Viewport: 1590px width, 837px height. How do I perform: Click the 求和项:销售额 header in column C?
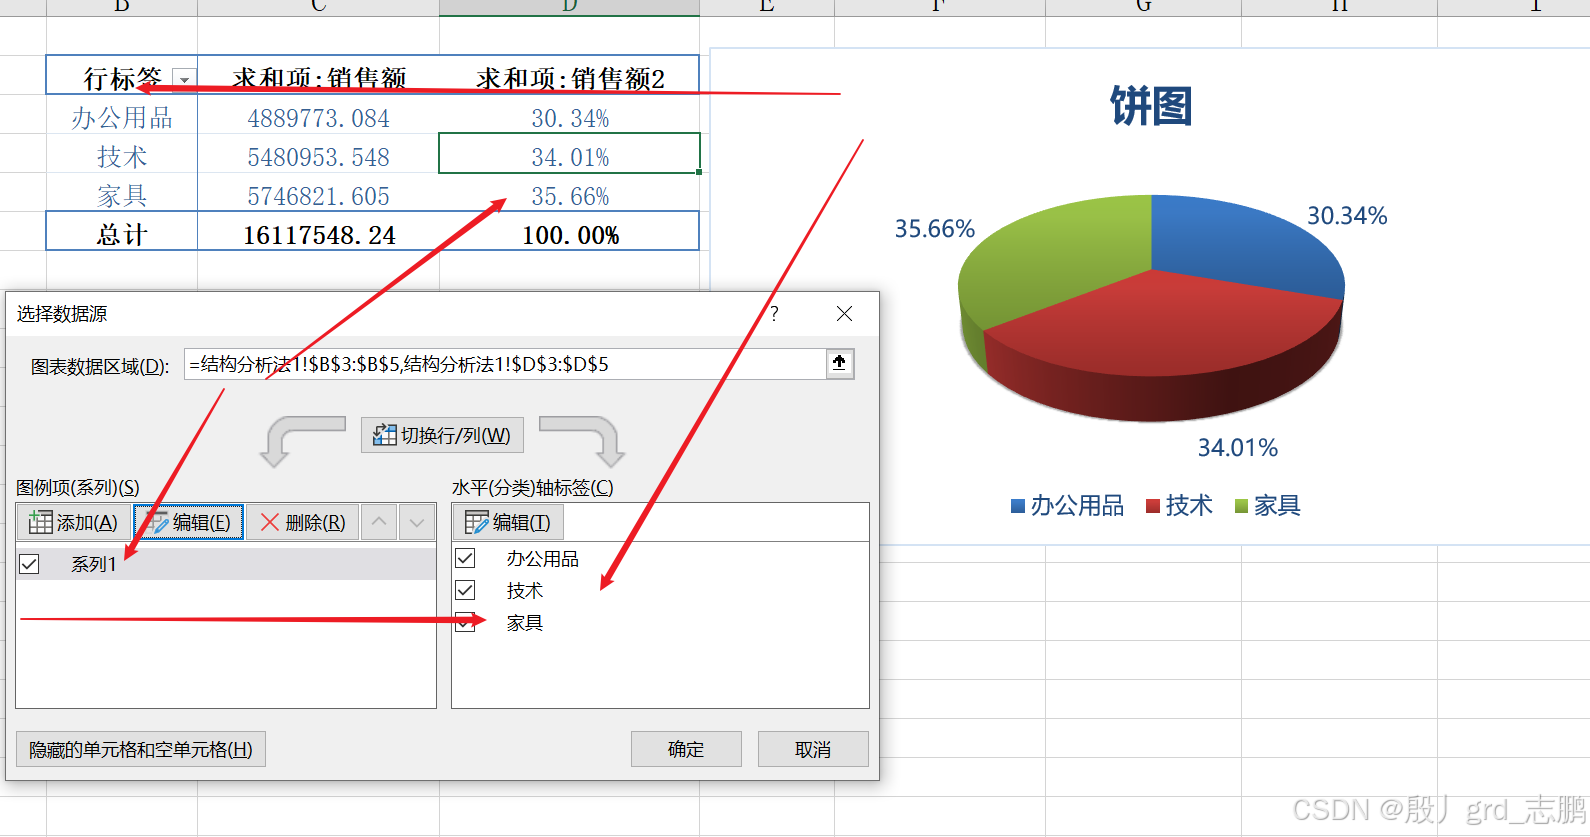[318, 78]
